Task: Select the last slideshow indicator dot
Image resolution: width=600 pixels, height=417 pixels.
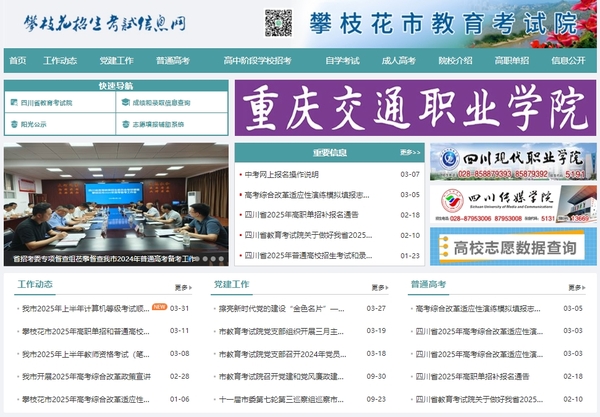Action: (x=221, y=259)
